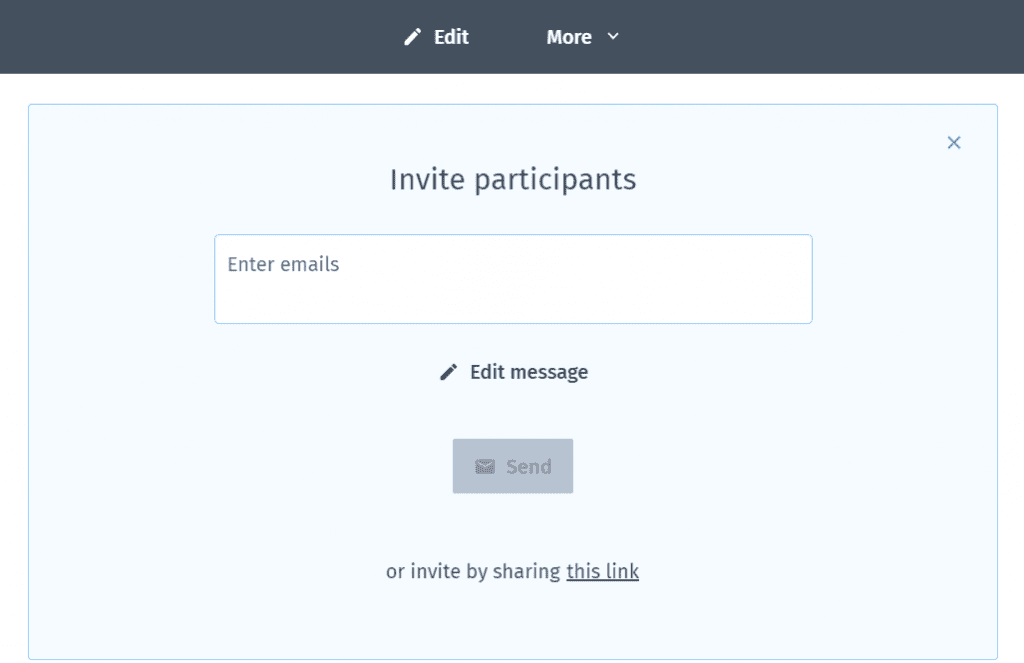Open the More menu in top bar
The height and width of the screenshot is (663, 1024).
tap(583, 37)
